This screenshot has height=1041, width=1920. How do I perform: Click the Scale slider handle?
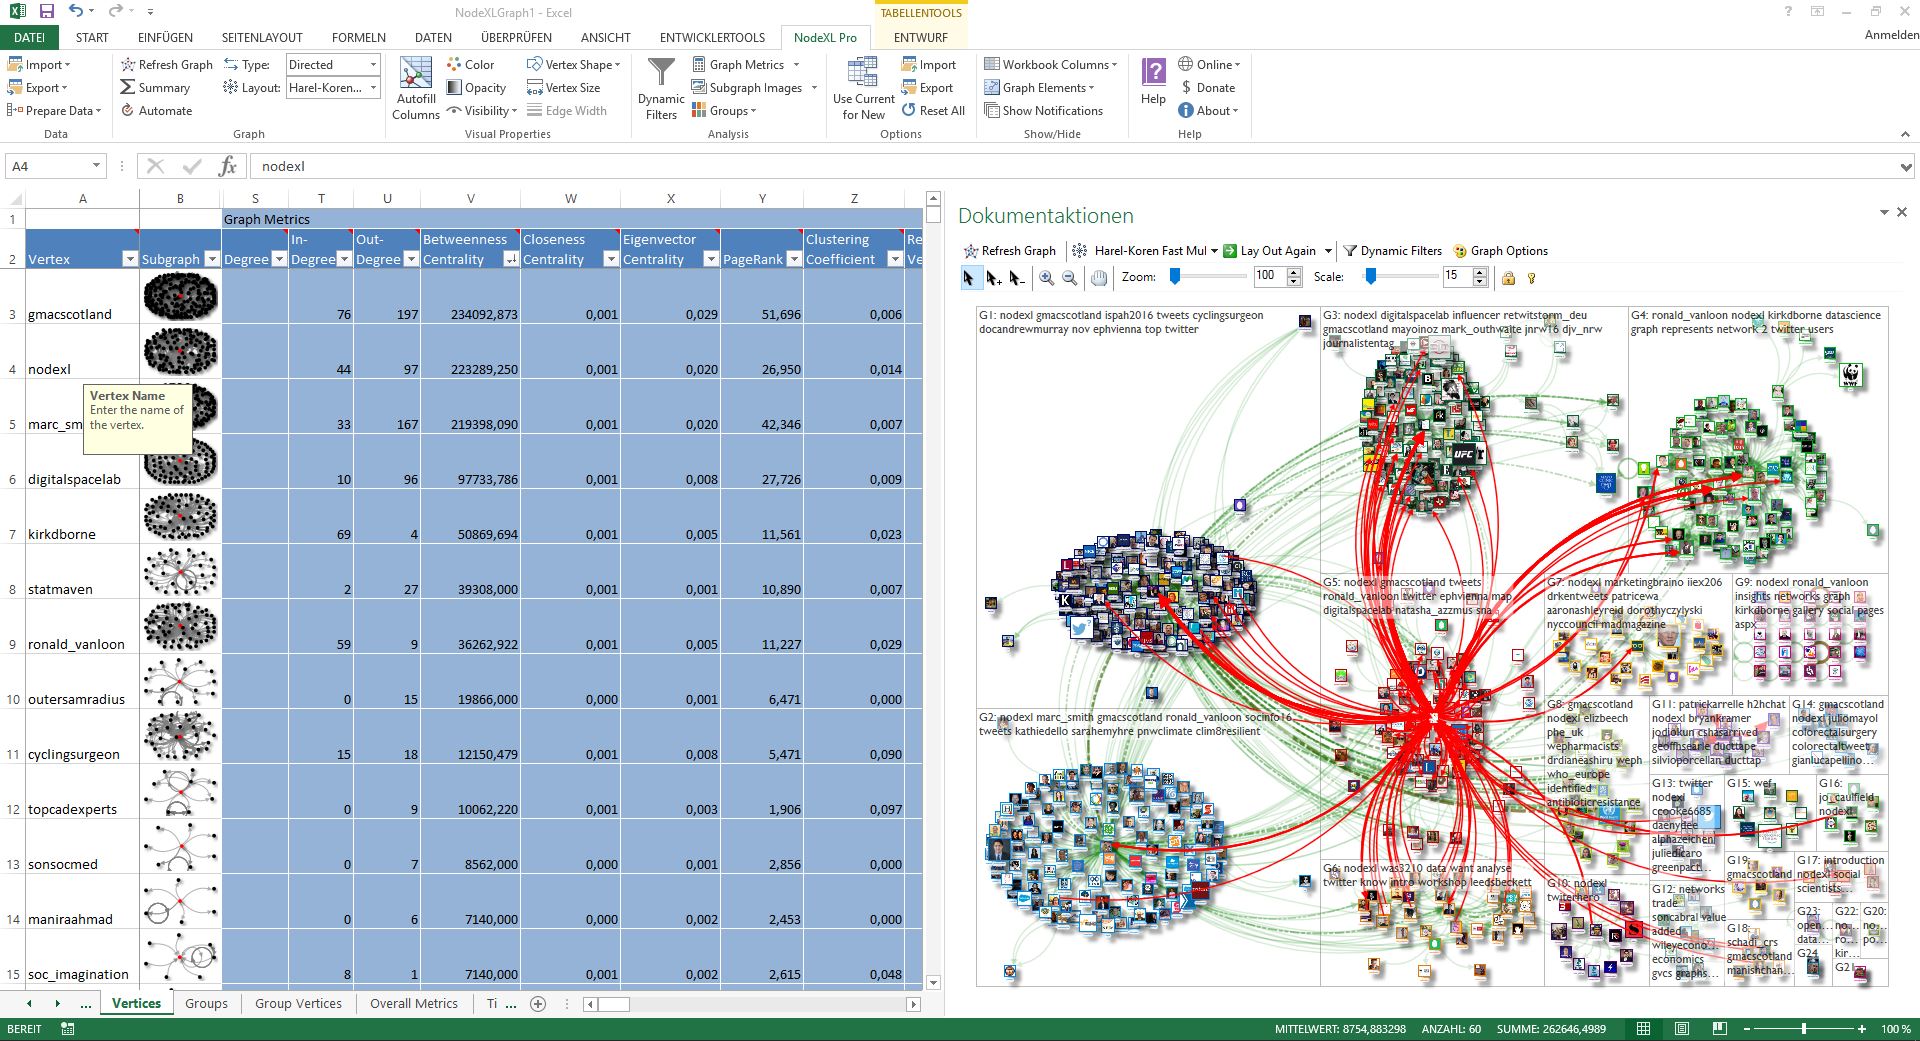point(1371,277)
